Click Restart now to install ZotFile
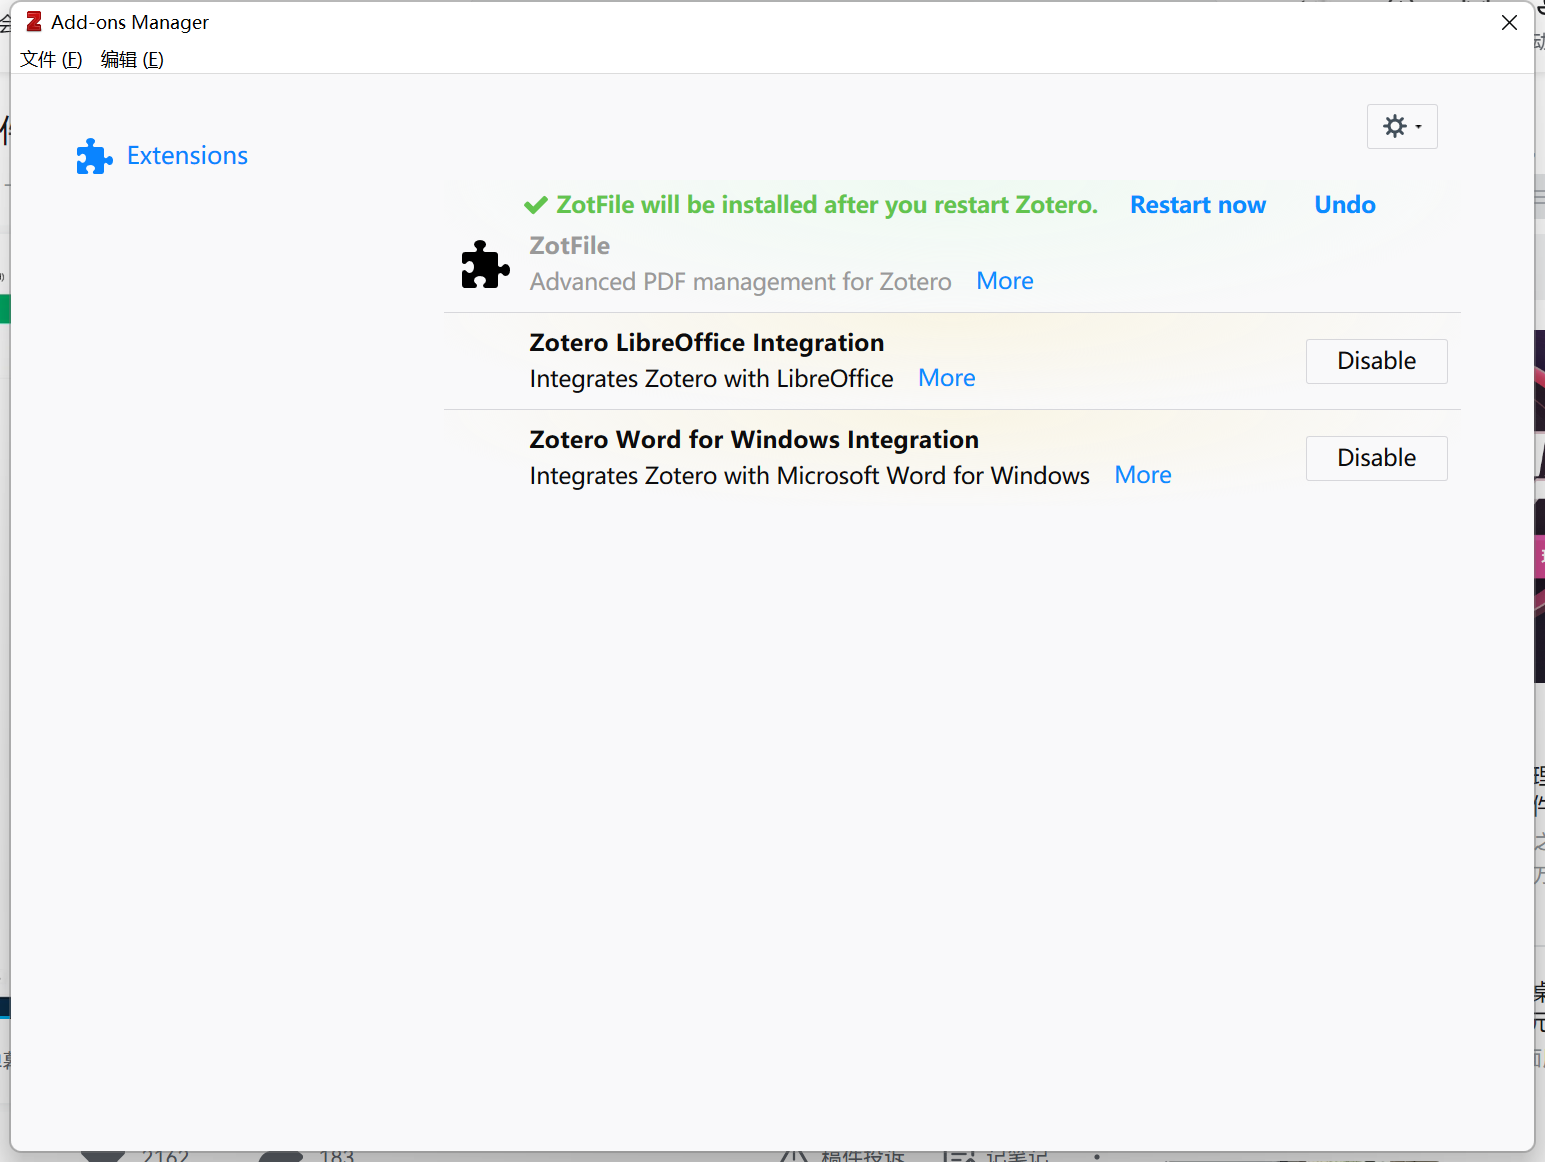Image resolution: width=1545 pixels, height=1162 pixels. (1198, 205)
